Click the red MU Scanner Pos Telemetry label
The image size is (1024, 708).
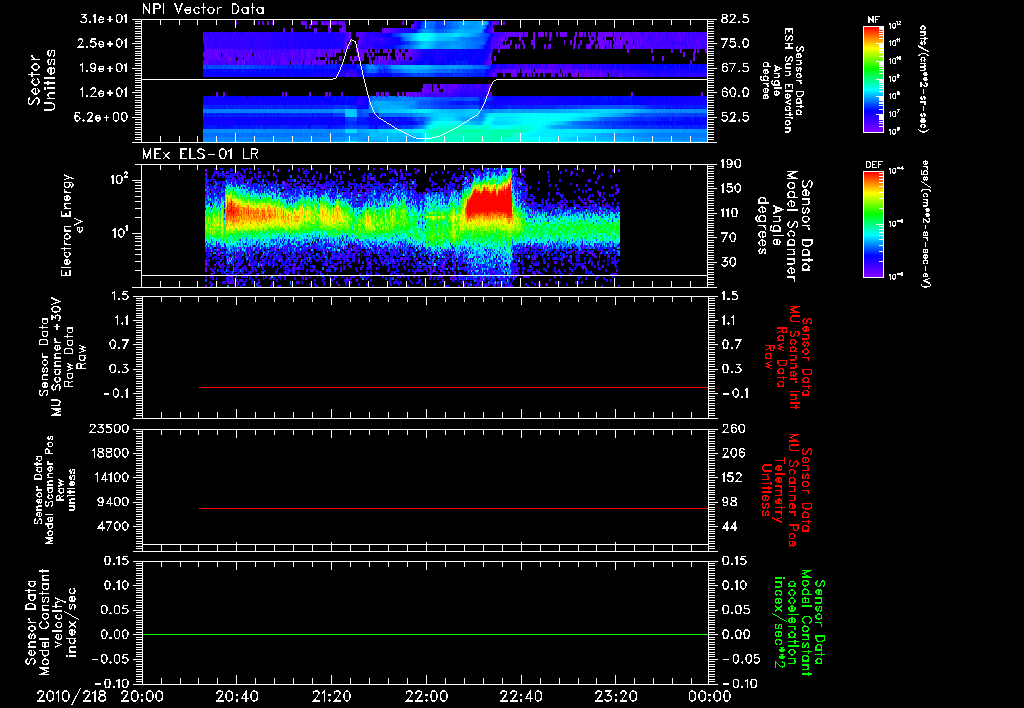[x=786, y=490]
